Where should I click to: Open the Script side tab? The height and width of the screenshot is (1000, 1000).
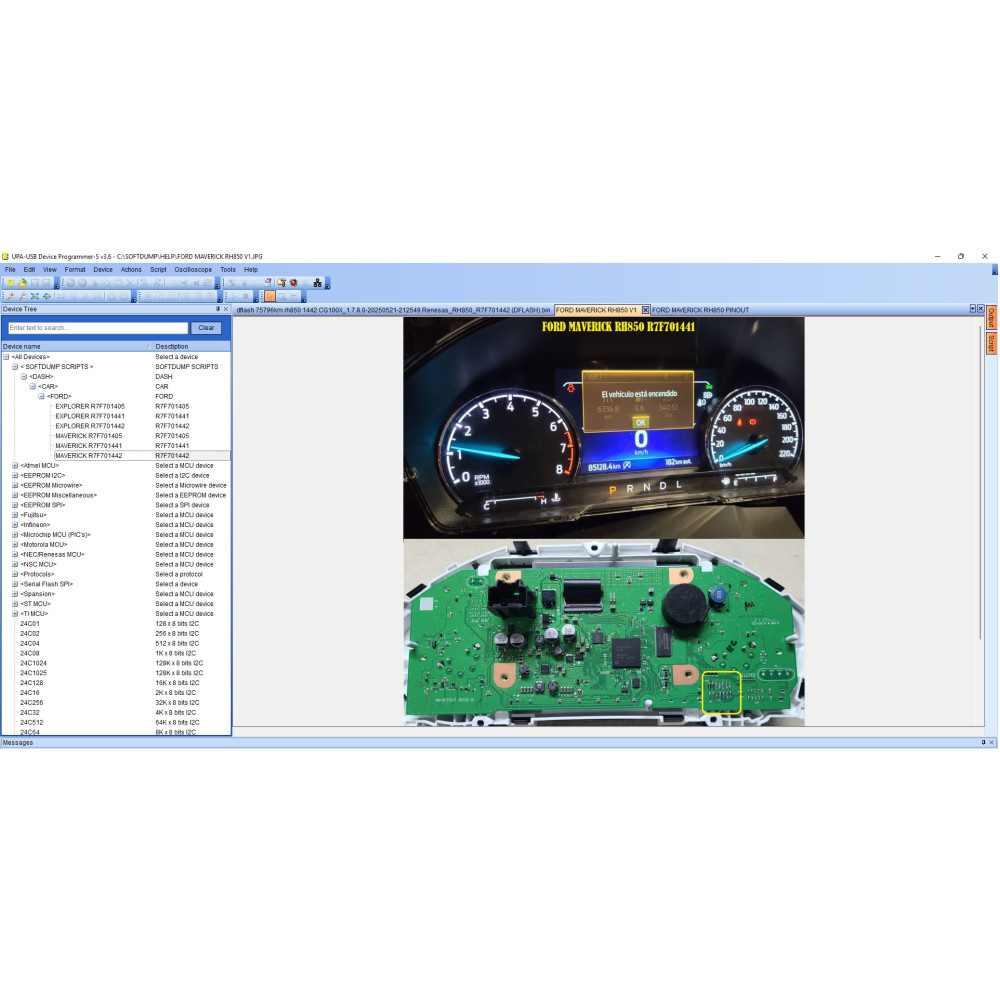(992, 344)
